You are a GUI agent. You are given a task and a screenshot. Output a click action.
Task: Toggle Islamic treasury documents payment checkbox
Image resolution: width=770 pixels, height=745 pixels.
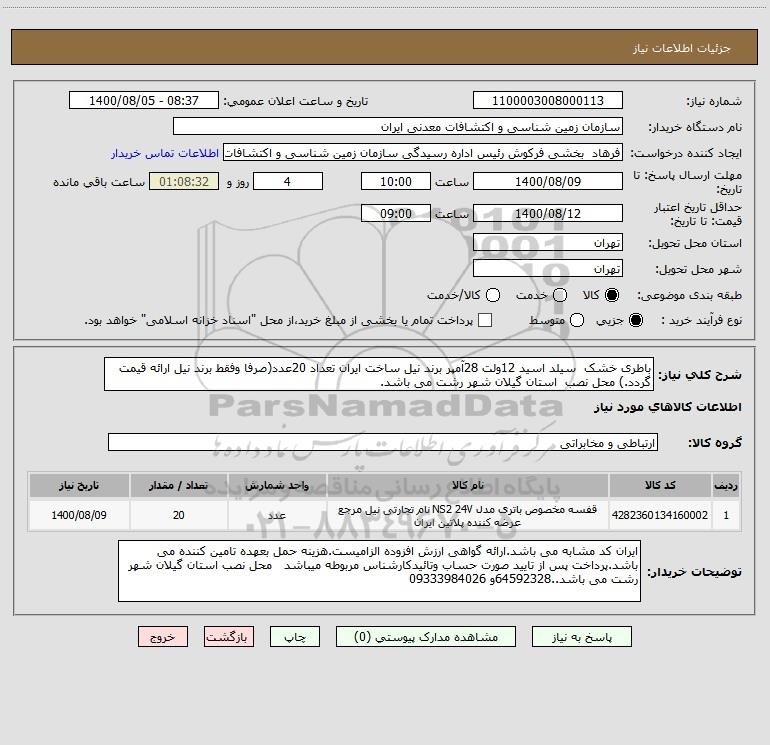[x=485, y=320]
